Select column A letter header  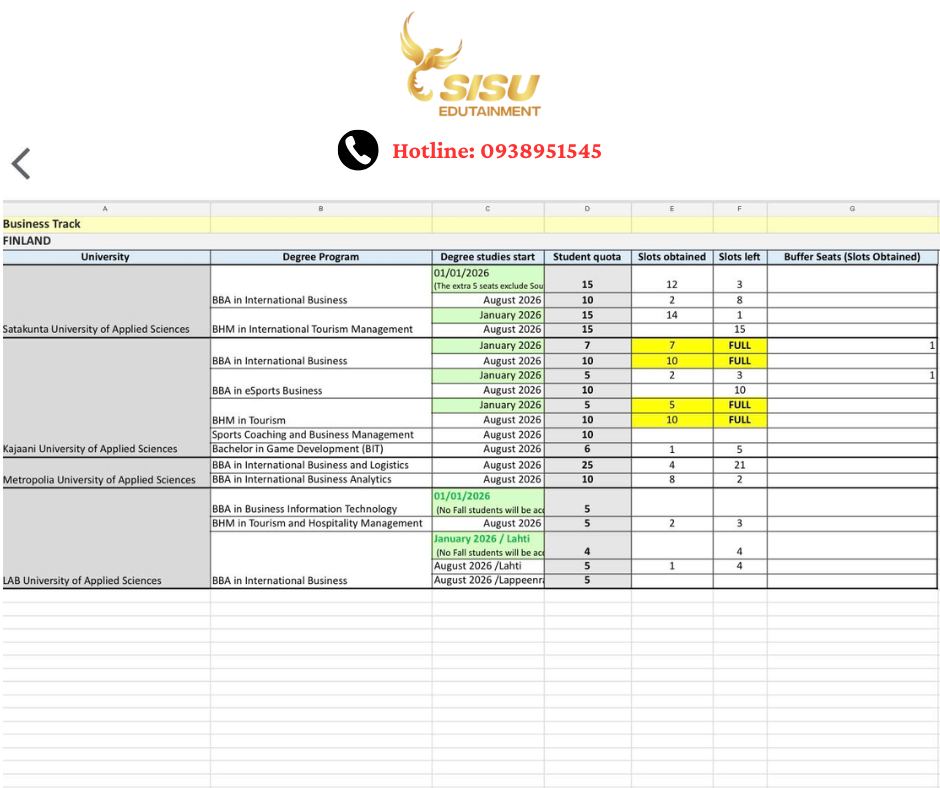coord(106,209)
